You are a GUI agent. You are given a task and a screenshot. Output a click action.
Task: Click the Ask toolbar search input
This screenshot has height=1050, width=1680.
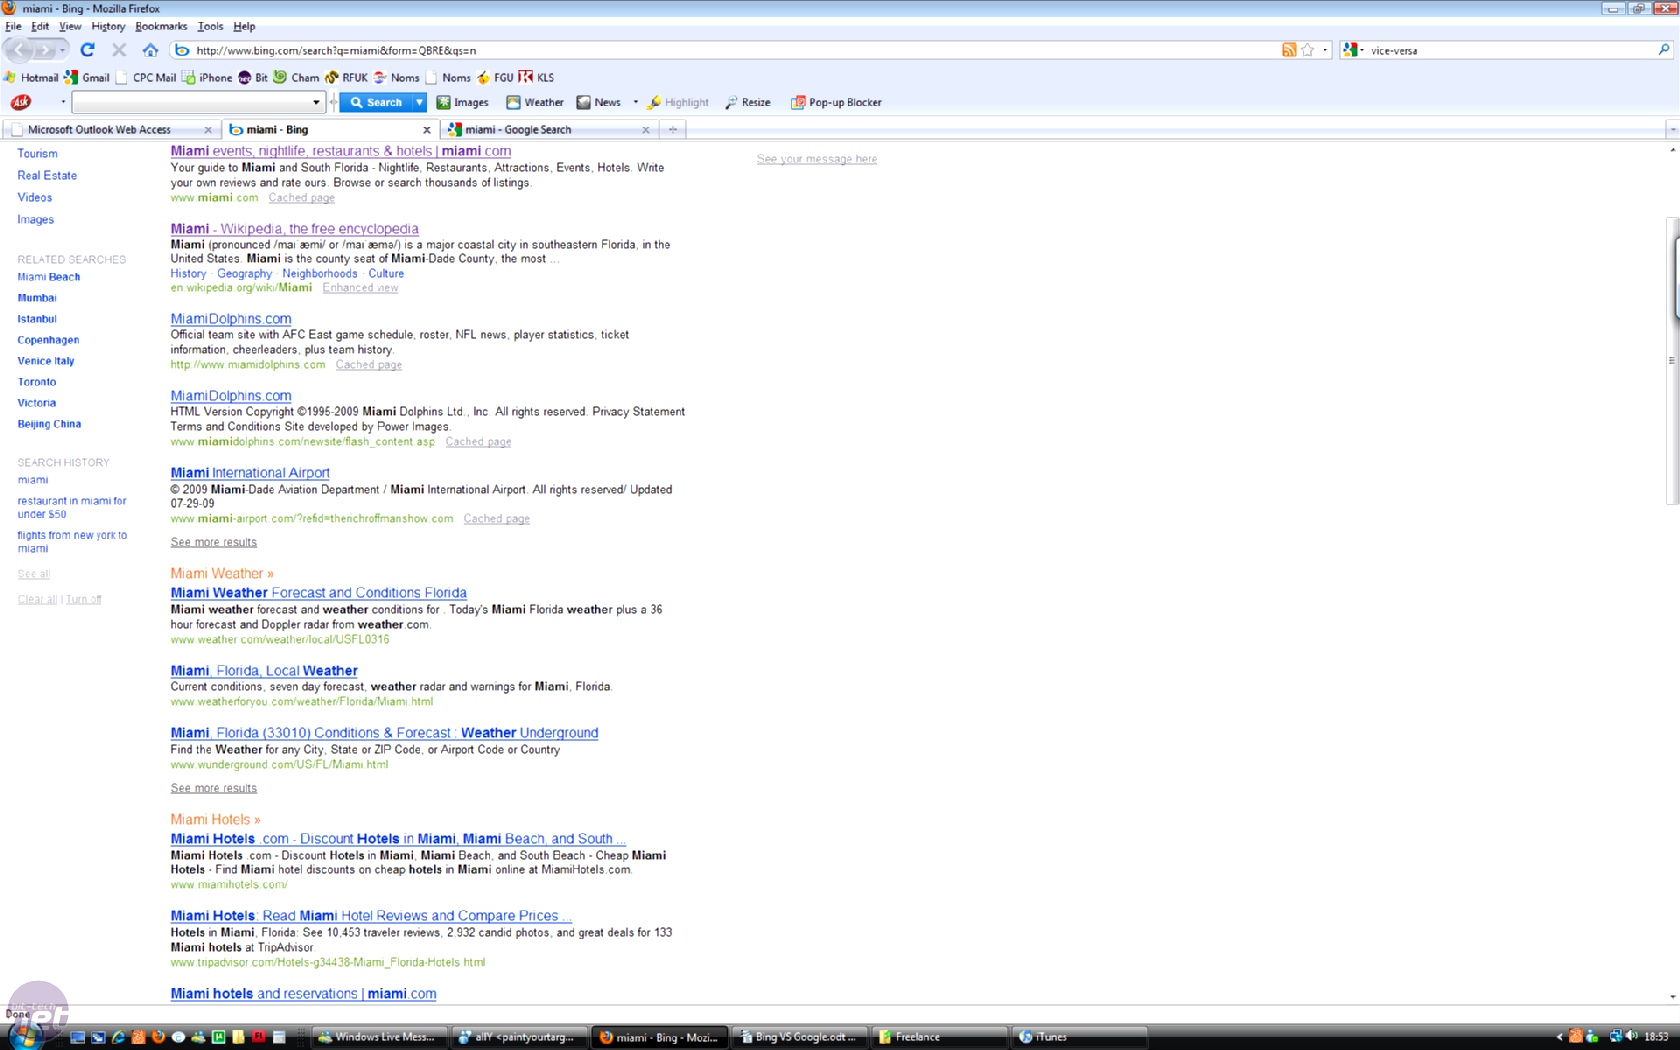(191, 102)
